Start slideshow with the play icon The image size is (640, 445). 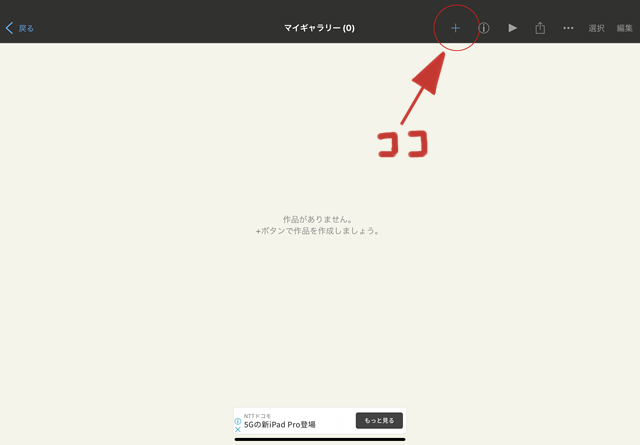tap(512, 28)
